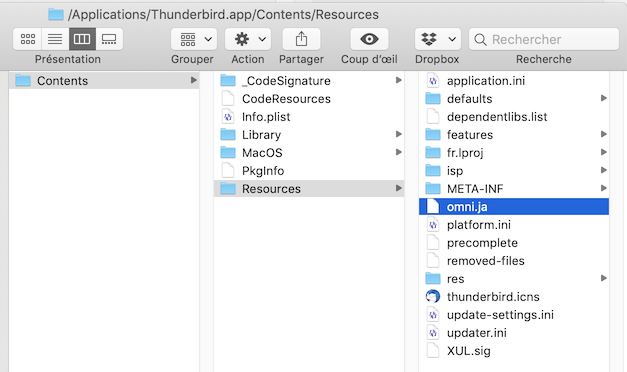Screen dimensions: 627x372
Task: Click the Info.plist file icon
Action: click(228, 117)
